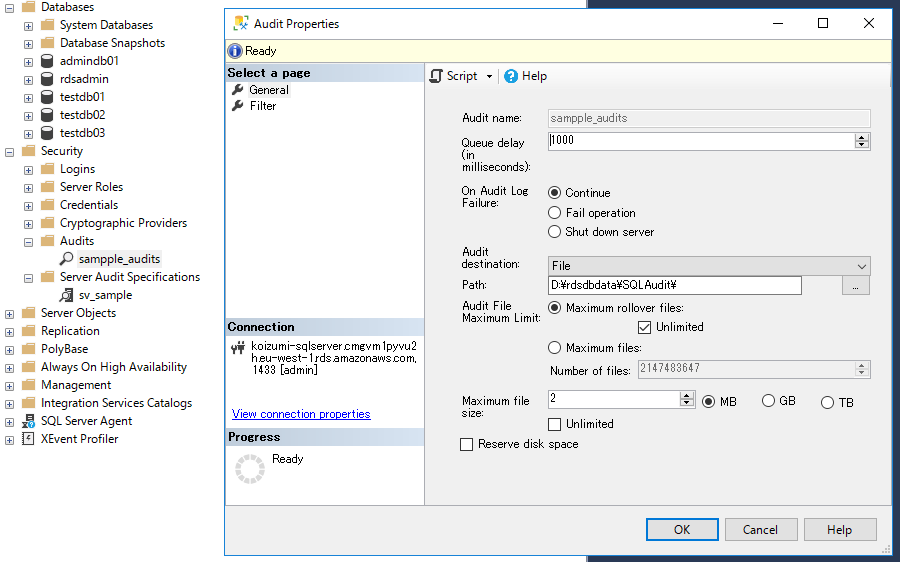Click the sampple_audits audit magnifier icon

pos(67,259)
